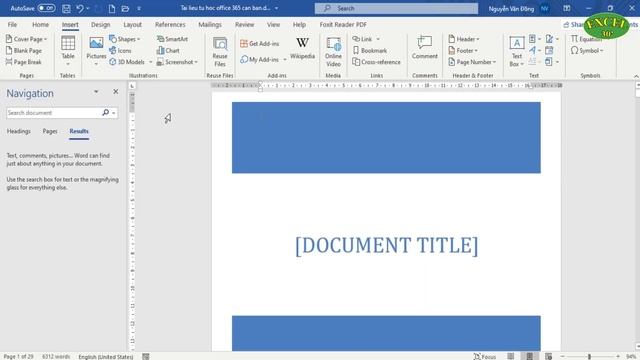The image size is (640, 360).
Task: Switch to the Design tab
Action: (x=100, y=24)
